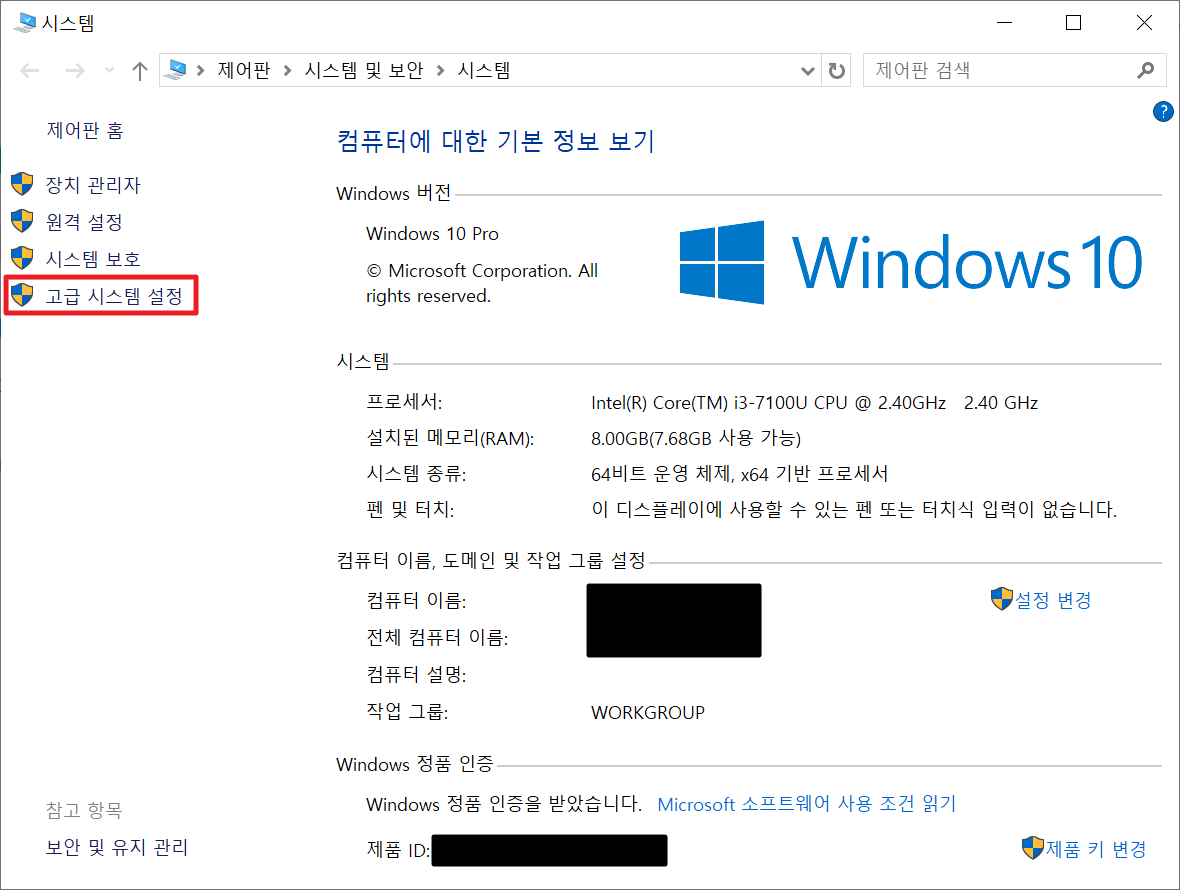Open 원격 설정 link
The height and width of the screenshot is (890, 1180).
[x=84, y=222]
